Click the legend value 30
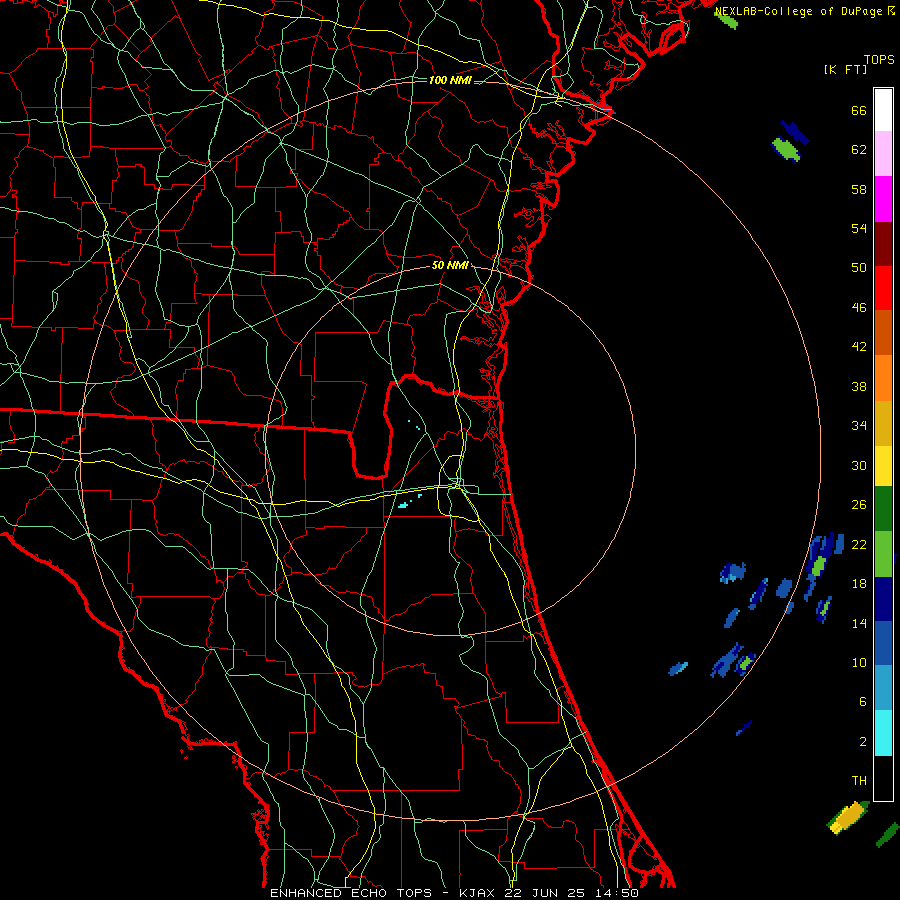This screenshot has width=900, height=900. [859, 465]
